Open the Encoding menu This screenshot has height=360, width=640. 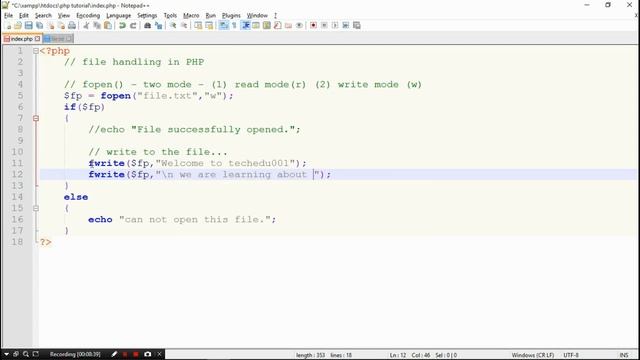point(88,16)
